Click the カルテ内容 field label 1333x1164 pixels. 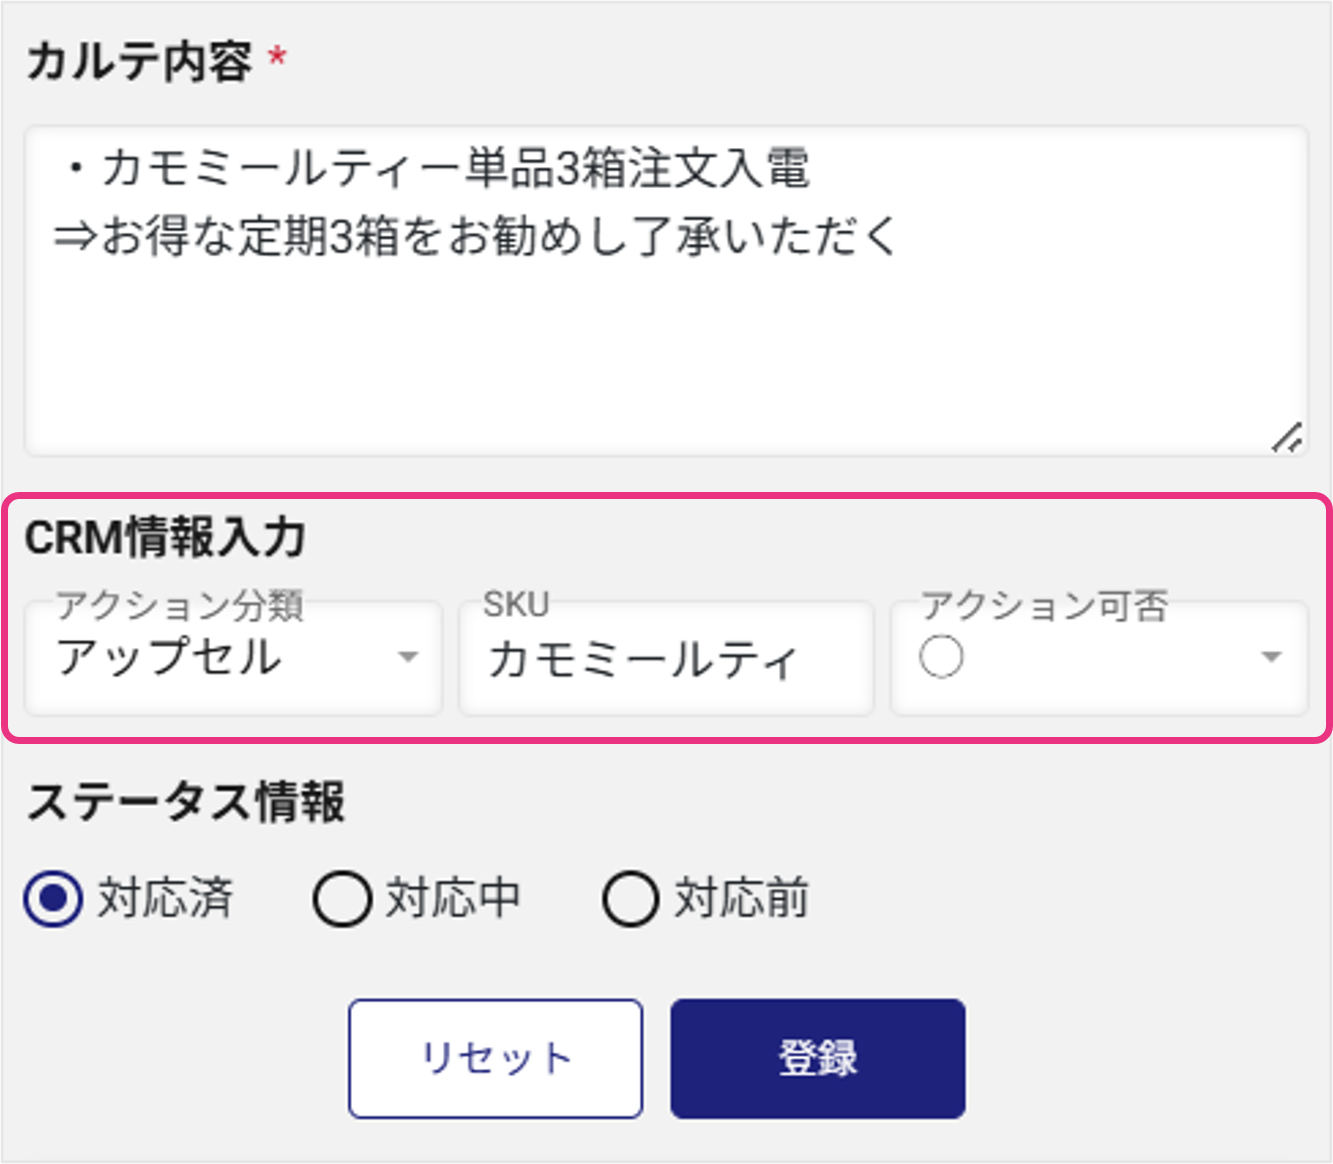pos(139,62)
